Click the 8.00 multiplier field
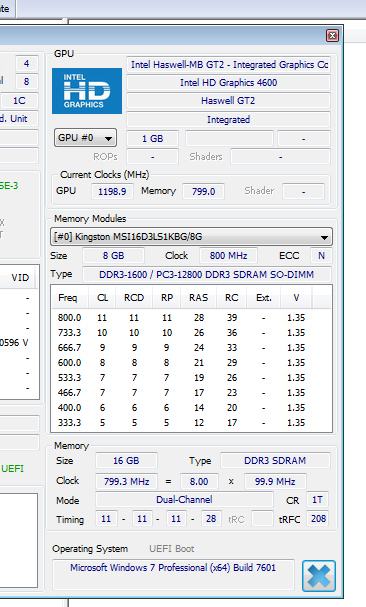This screenshot has height=607, width=366. click(x=199, y=482)
